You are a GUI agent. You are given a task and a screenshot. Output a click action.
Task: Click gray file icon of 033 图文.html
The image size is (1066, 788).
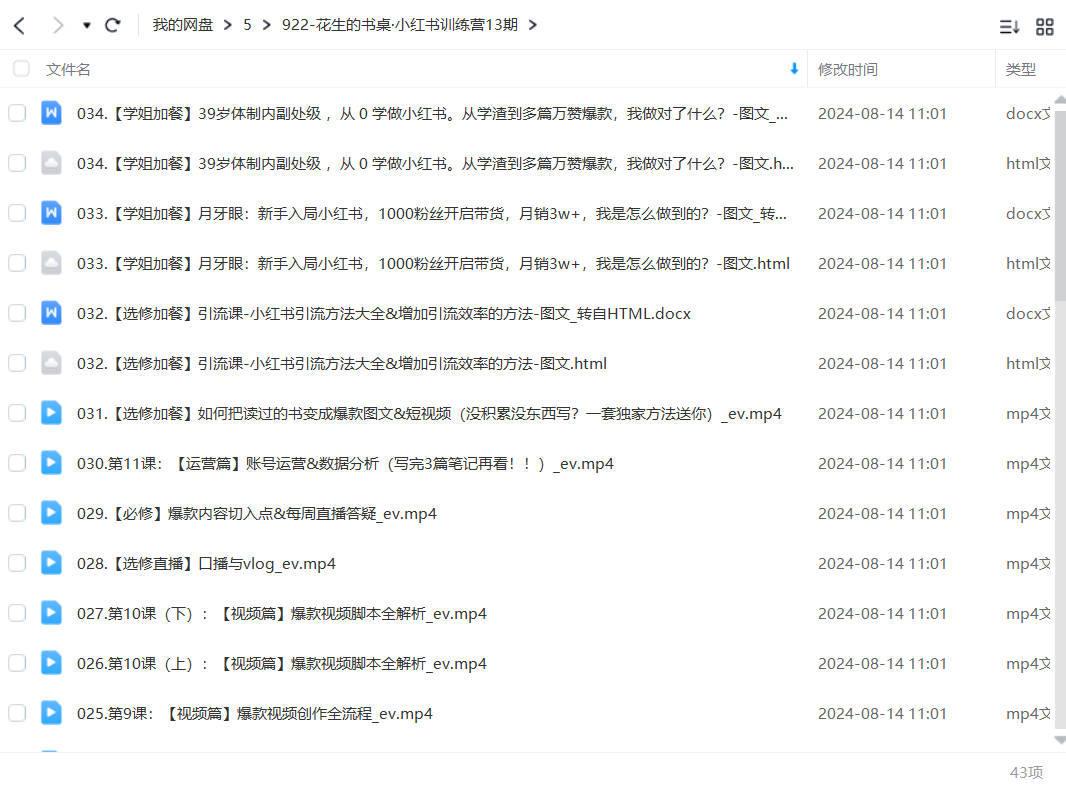(x=51, y=263)
